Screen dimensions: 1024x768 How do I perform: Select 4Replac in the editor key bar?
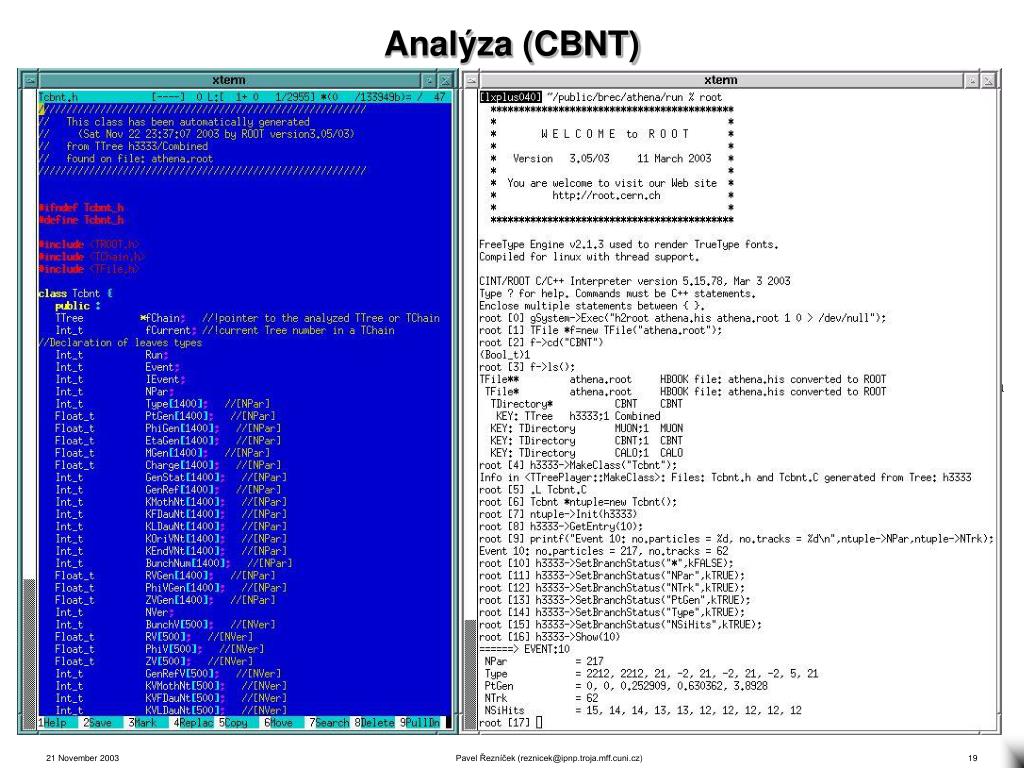click(193, 723)
